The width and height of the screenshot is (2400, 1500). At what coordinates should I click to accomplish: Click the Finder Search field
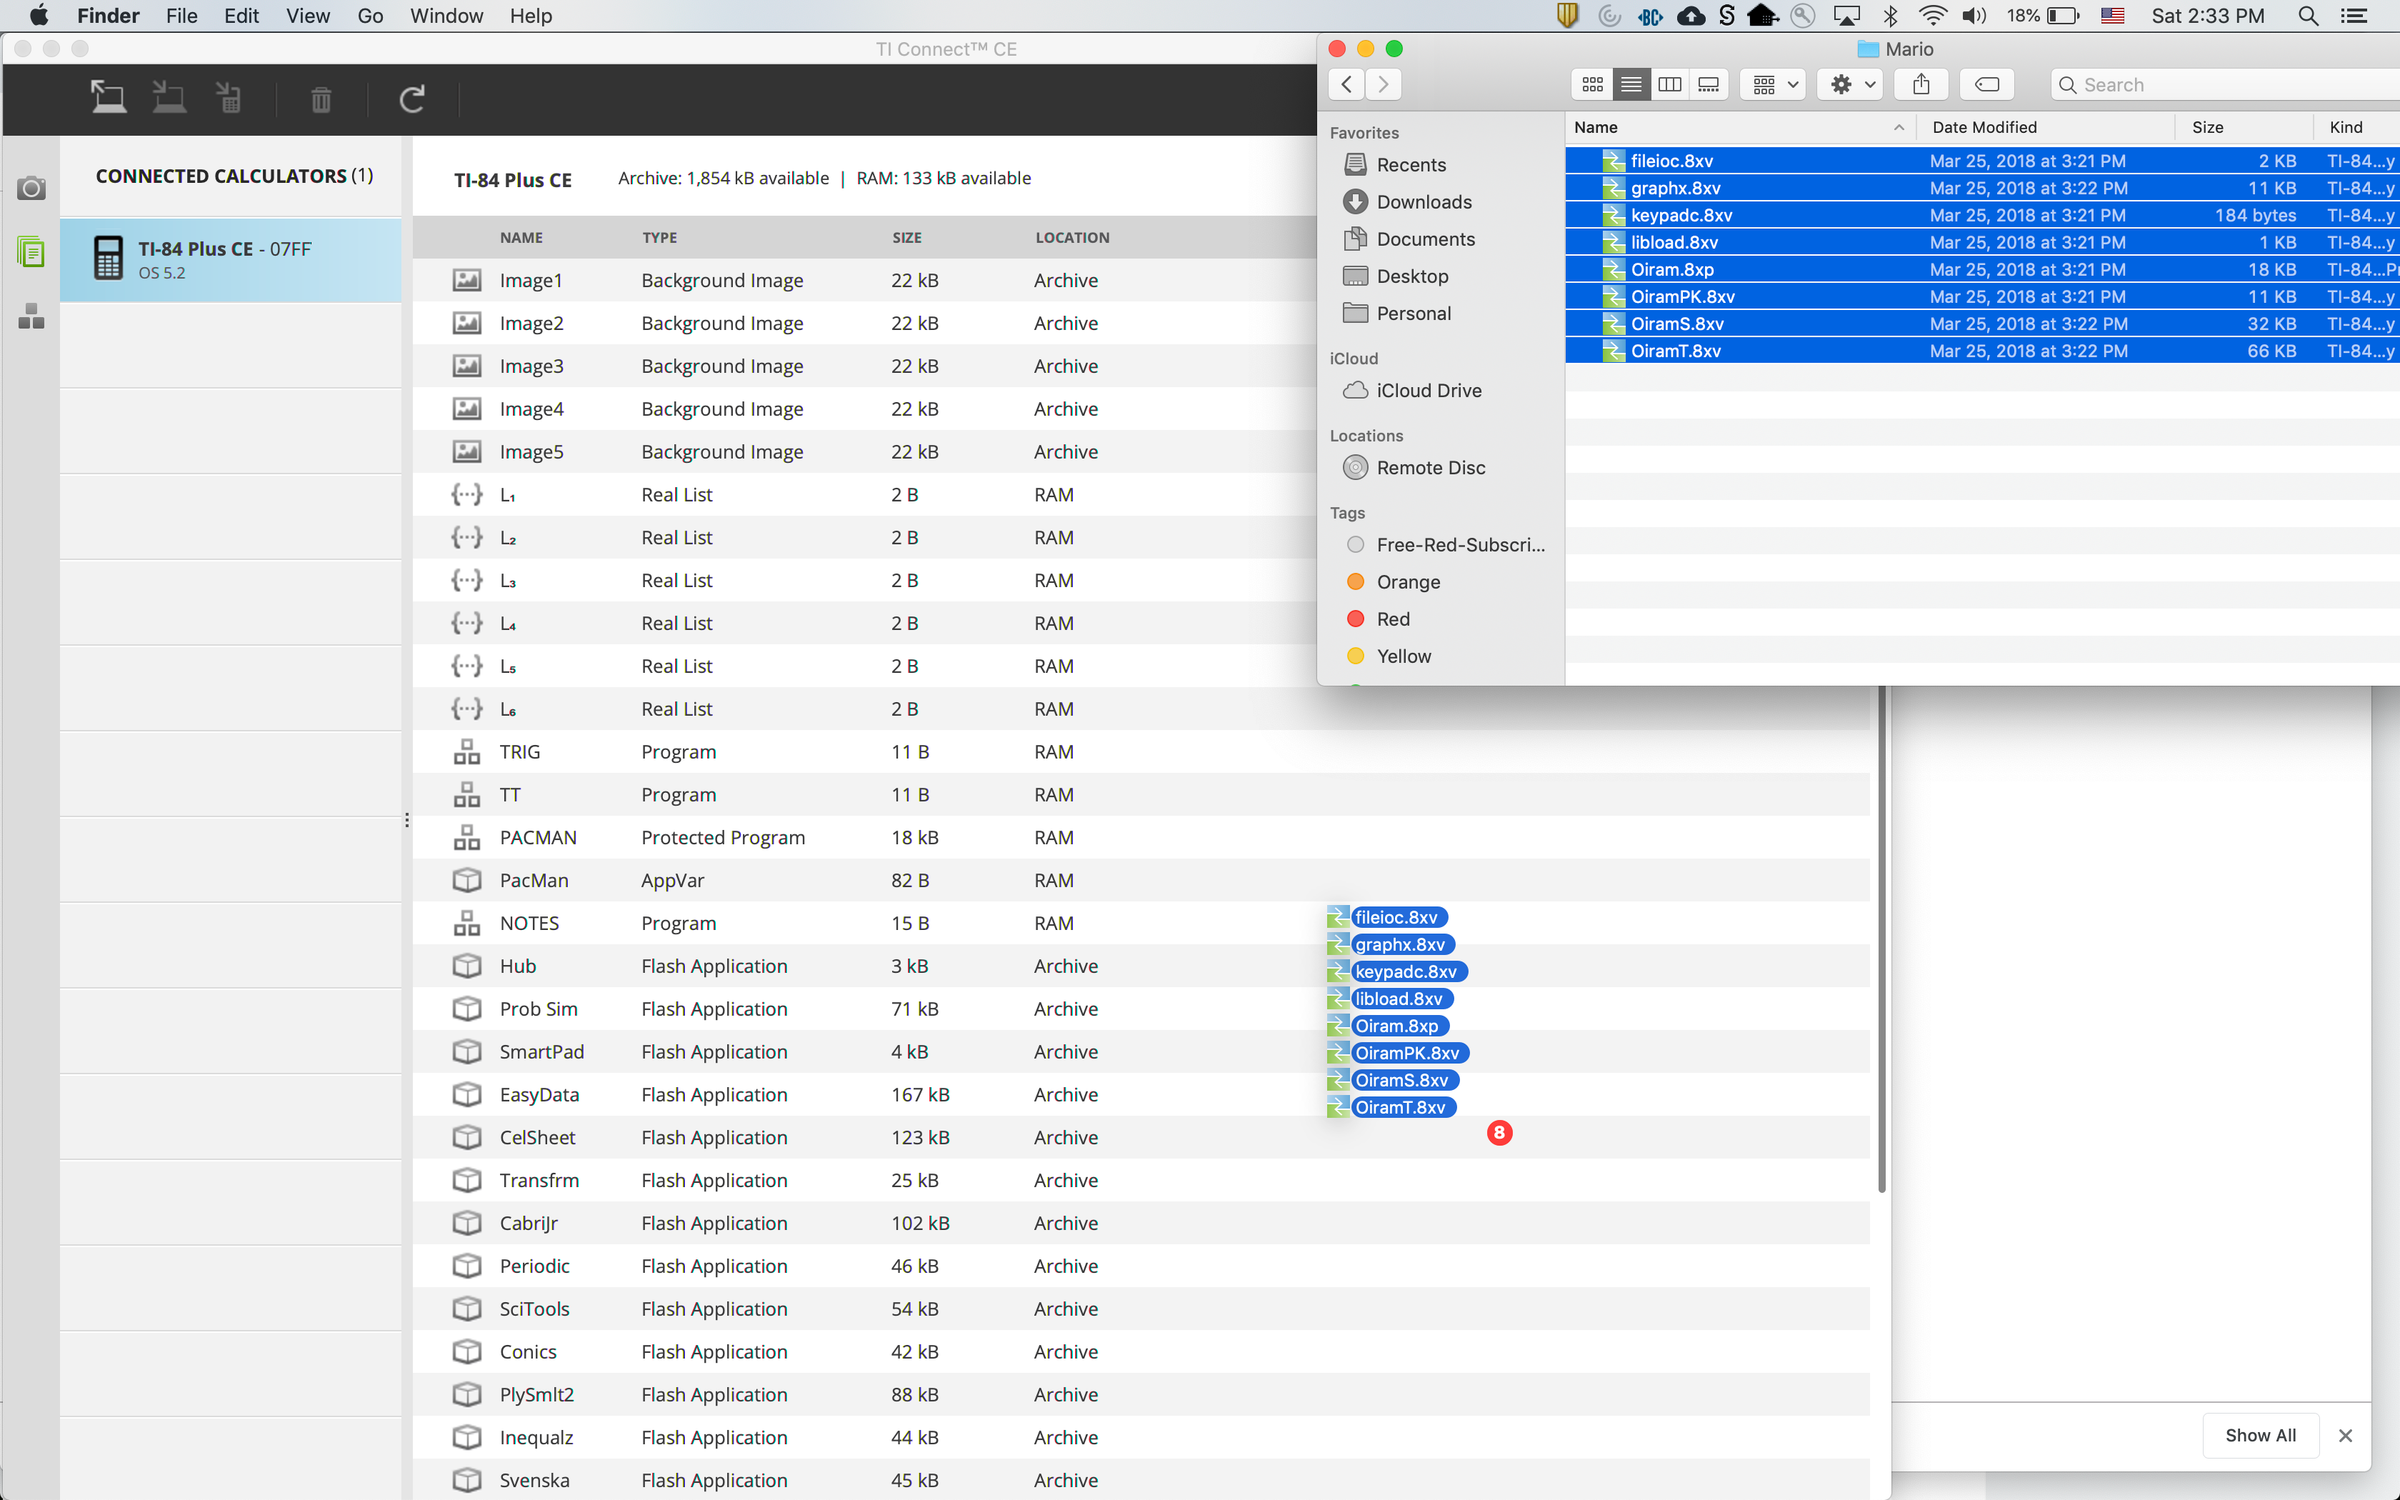[x=2224, y=84]
